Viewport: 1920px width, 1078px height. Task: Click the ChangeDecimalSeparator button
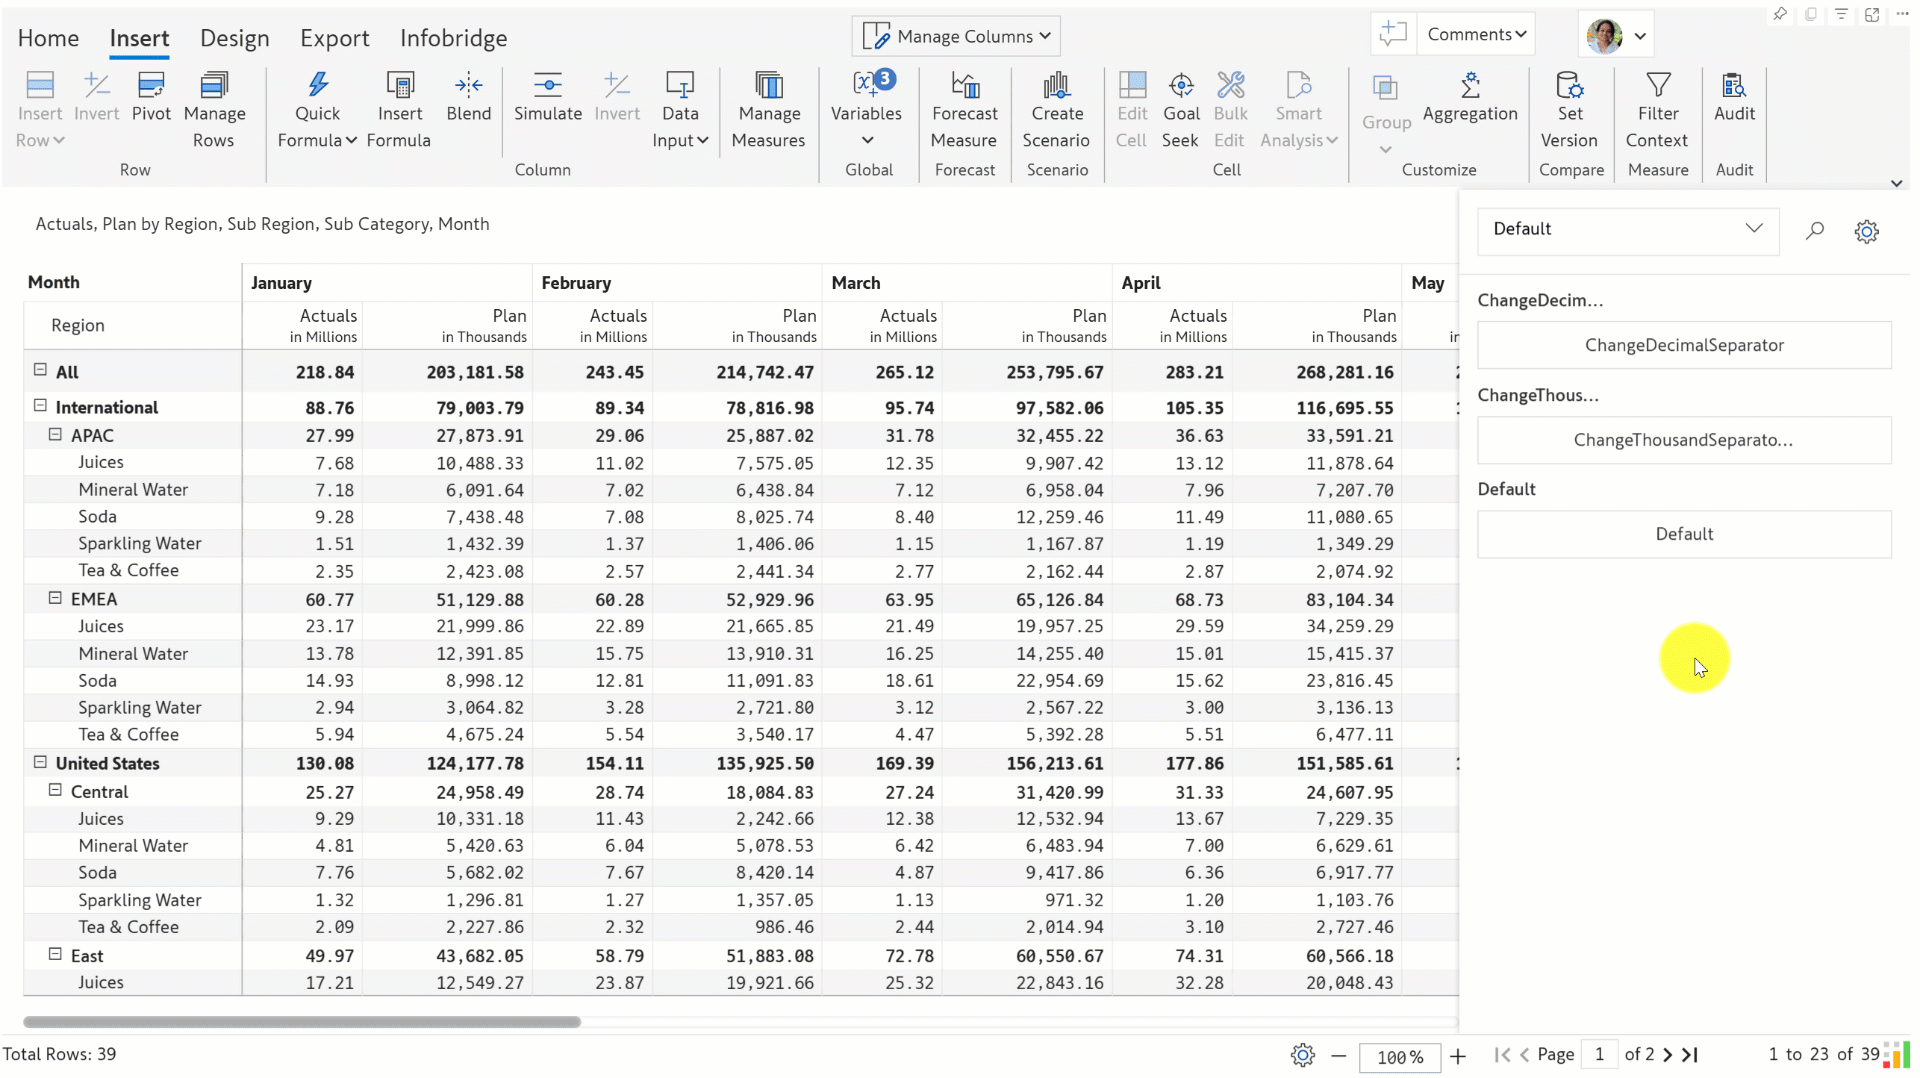click(1684, 345)
